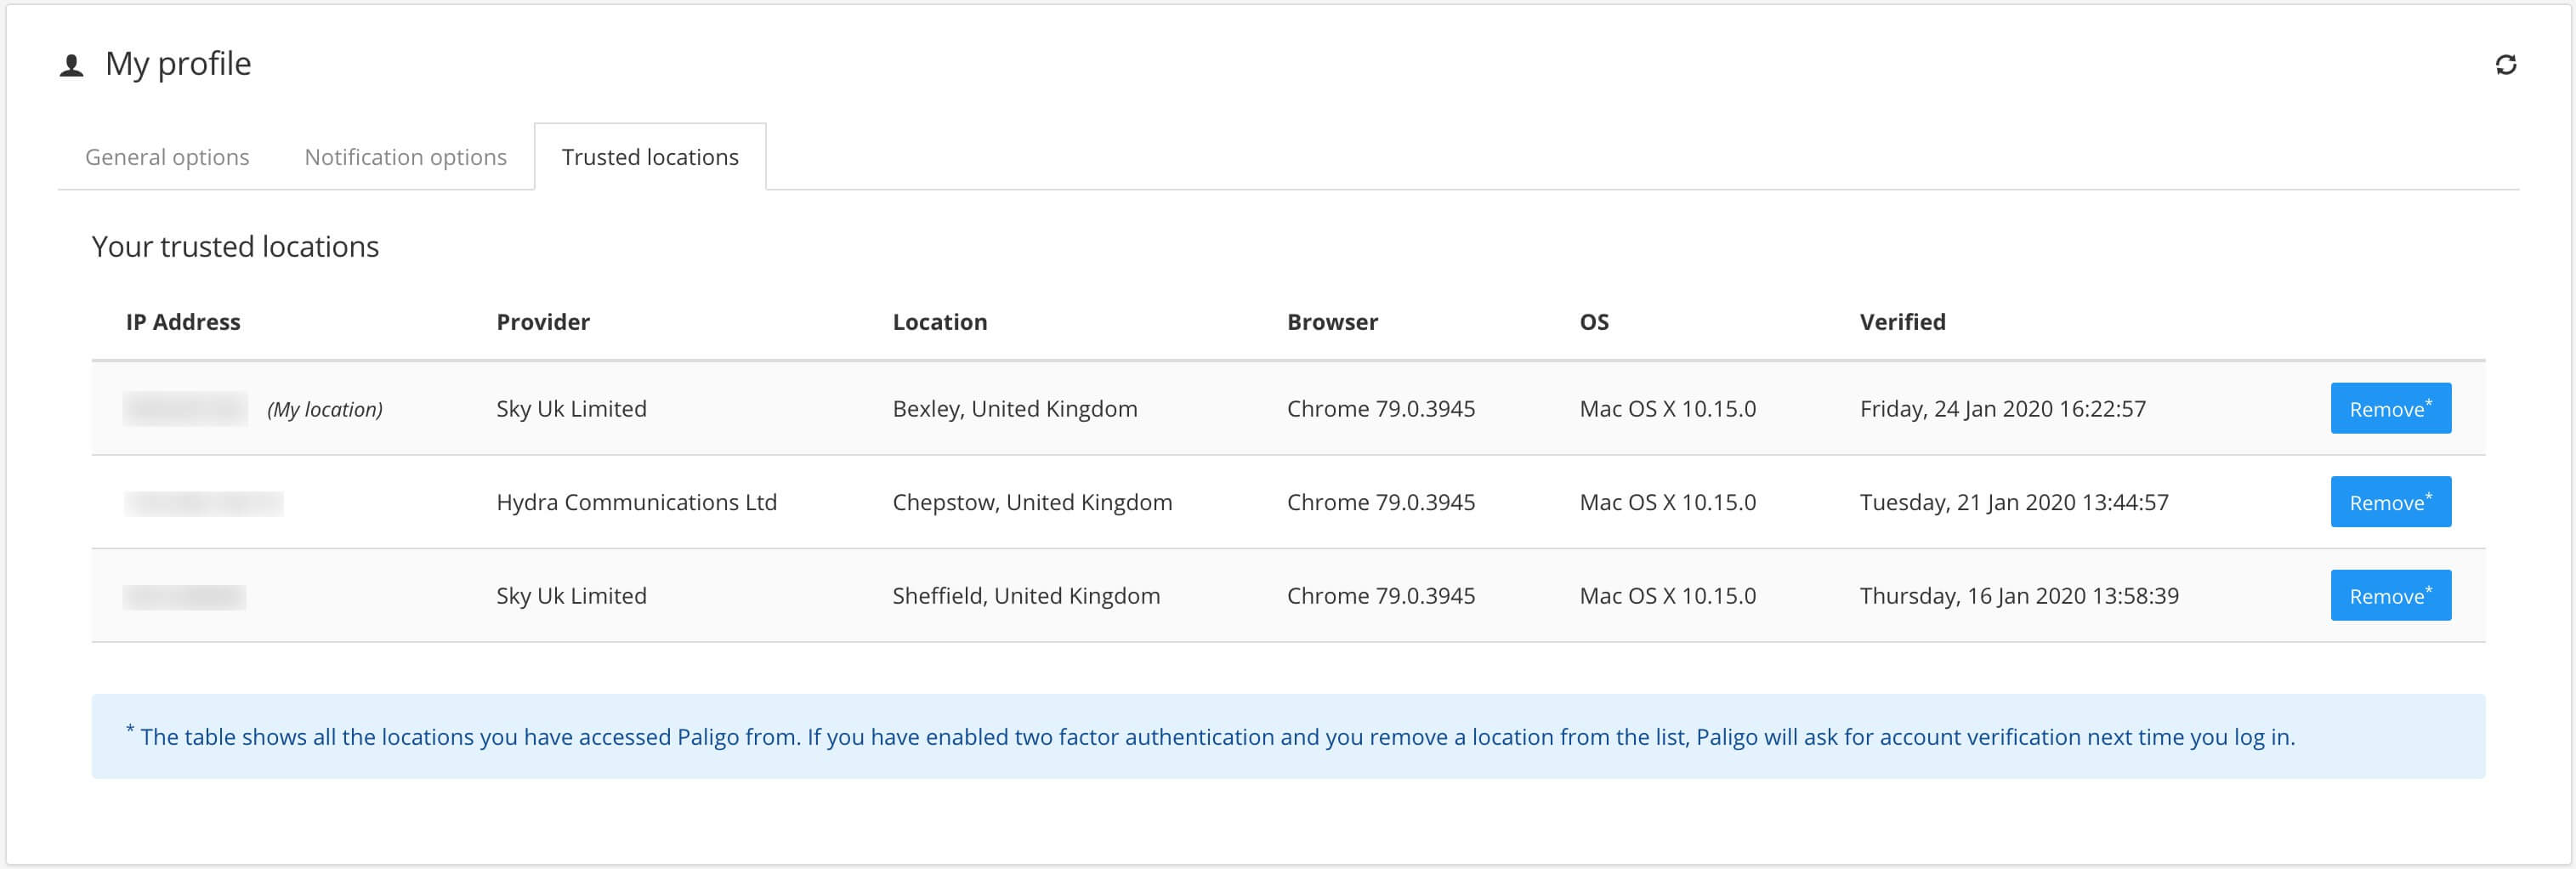Click the Tuesday, 21 Jan 2020 verified date
Viewport: 2576px width, 869px height.
click(2014, 502)
